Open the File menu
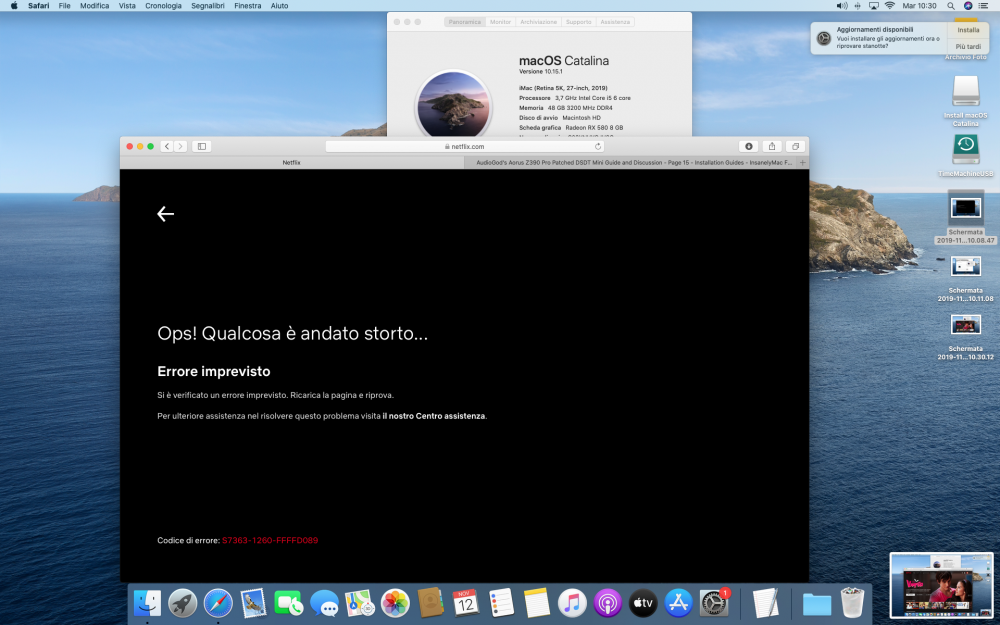This screenshot has height=625, width=1000. [64, 6]
